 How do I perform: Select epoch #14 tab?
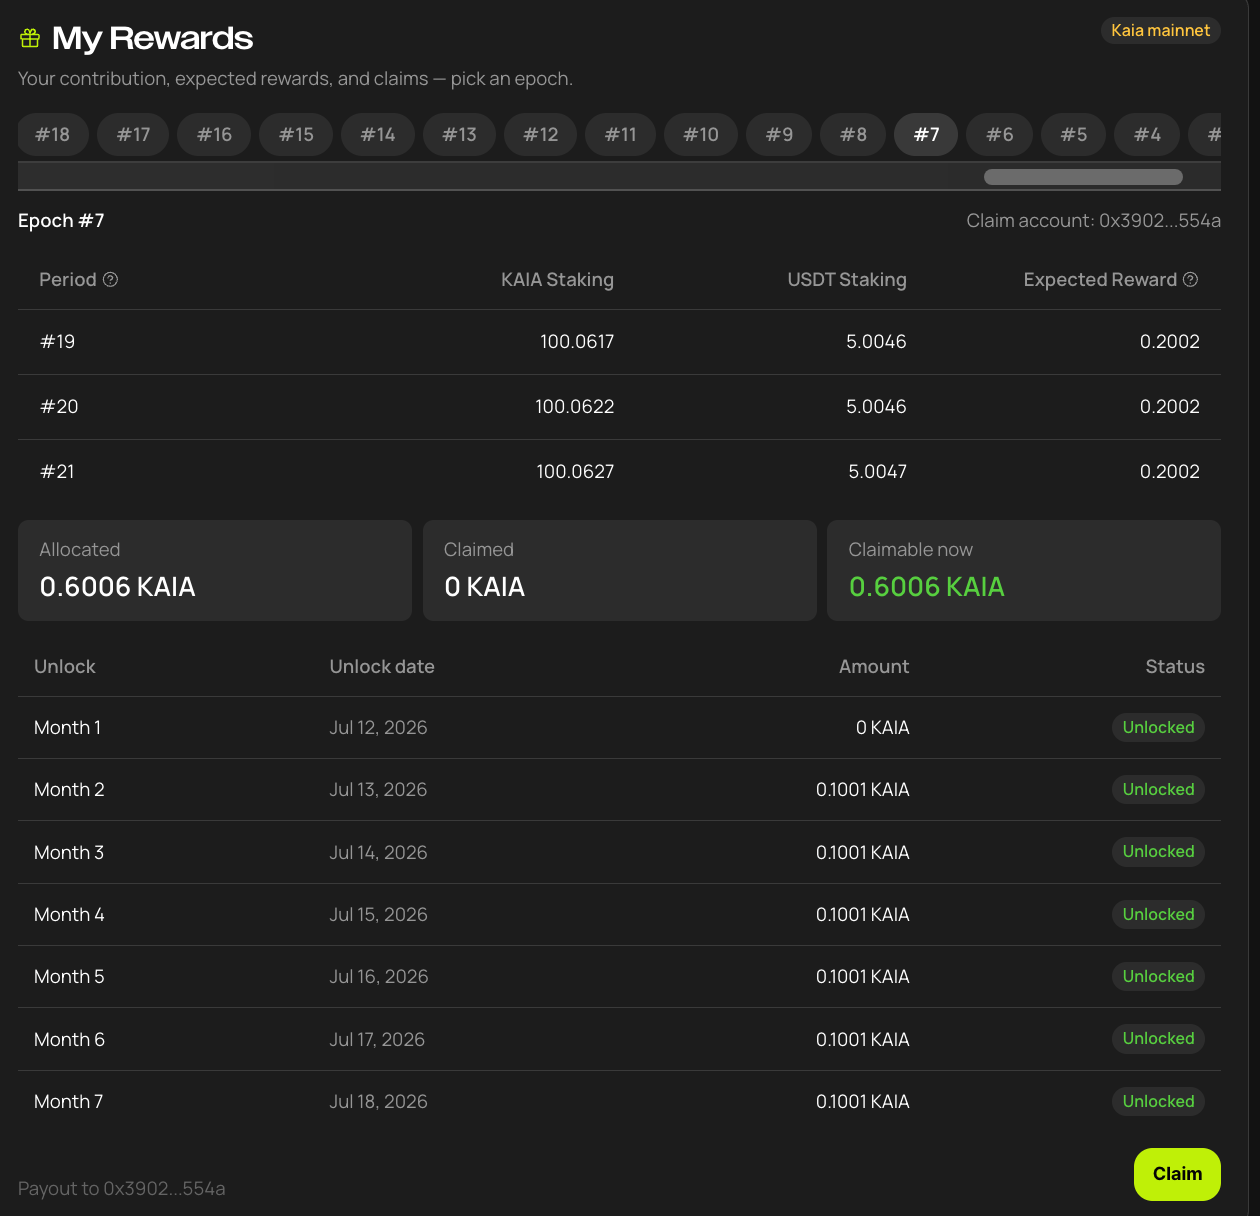[378, 134]
